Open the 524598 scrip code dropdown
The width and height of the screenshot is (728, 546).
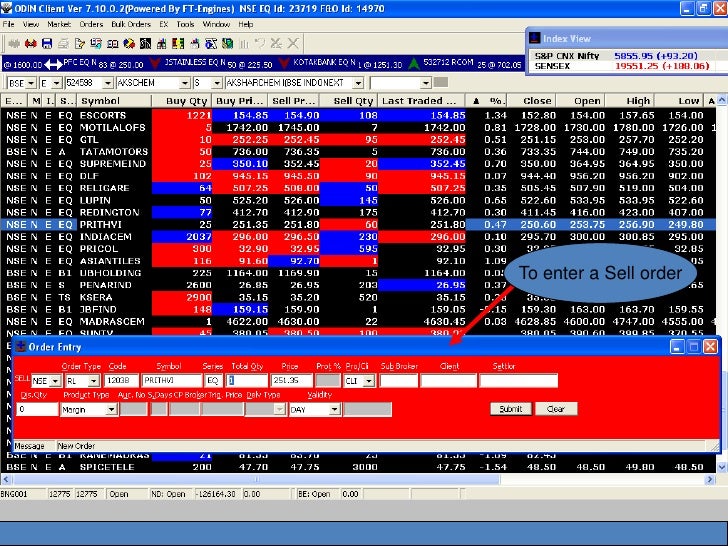pyautogui.click(x=108, y=83)
